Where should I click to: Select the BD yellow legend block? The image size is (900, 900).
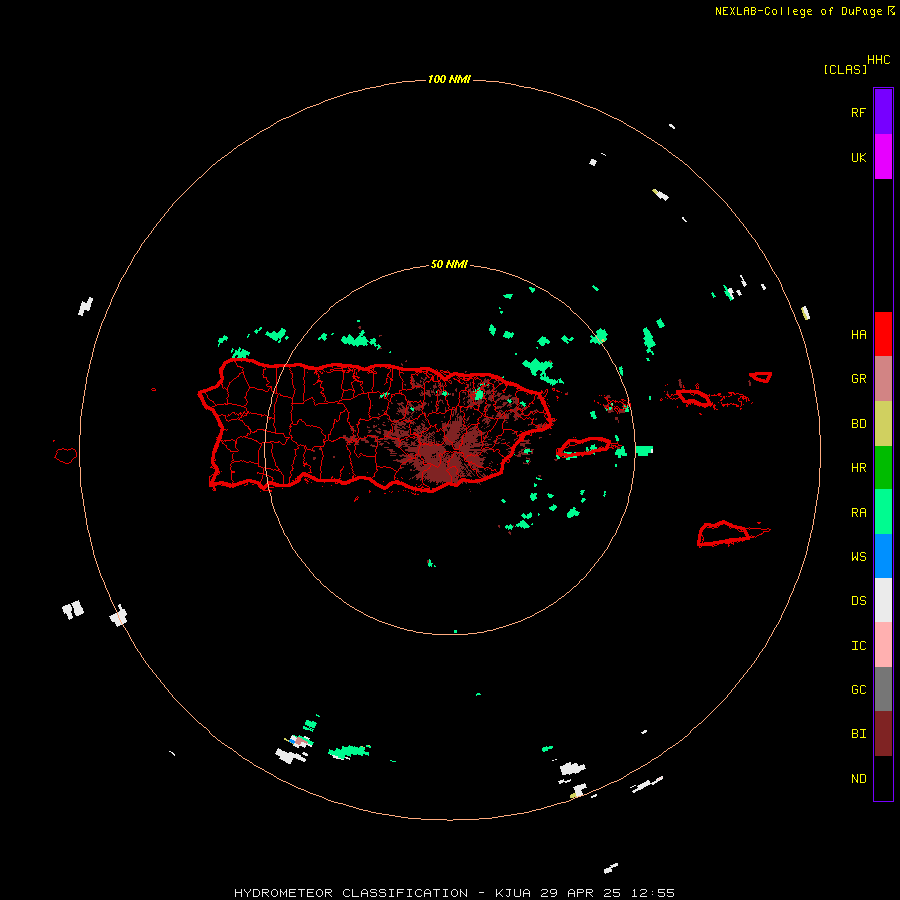coord(883,424)
